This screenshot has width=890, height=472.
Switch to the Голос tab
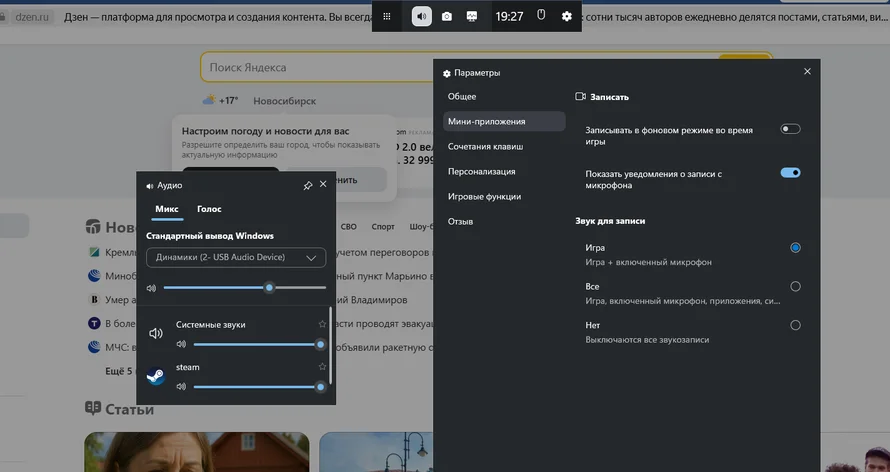[x=209, y=209]
